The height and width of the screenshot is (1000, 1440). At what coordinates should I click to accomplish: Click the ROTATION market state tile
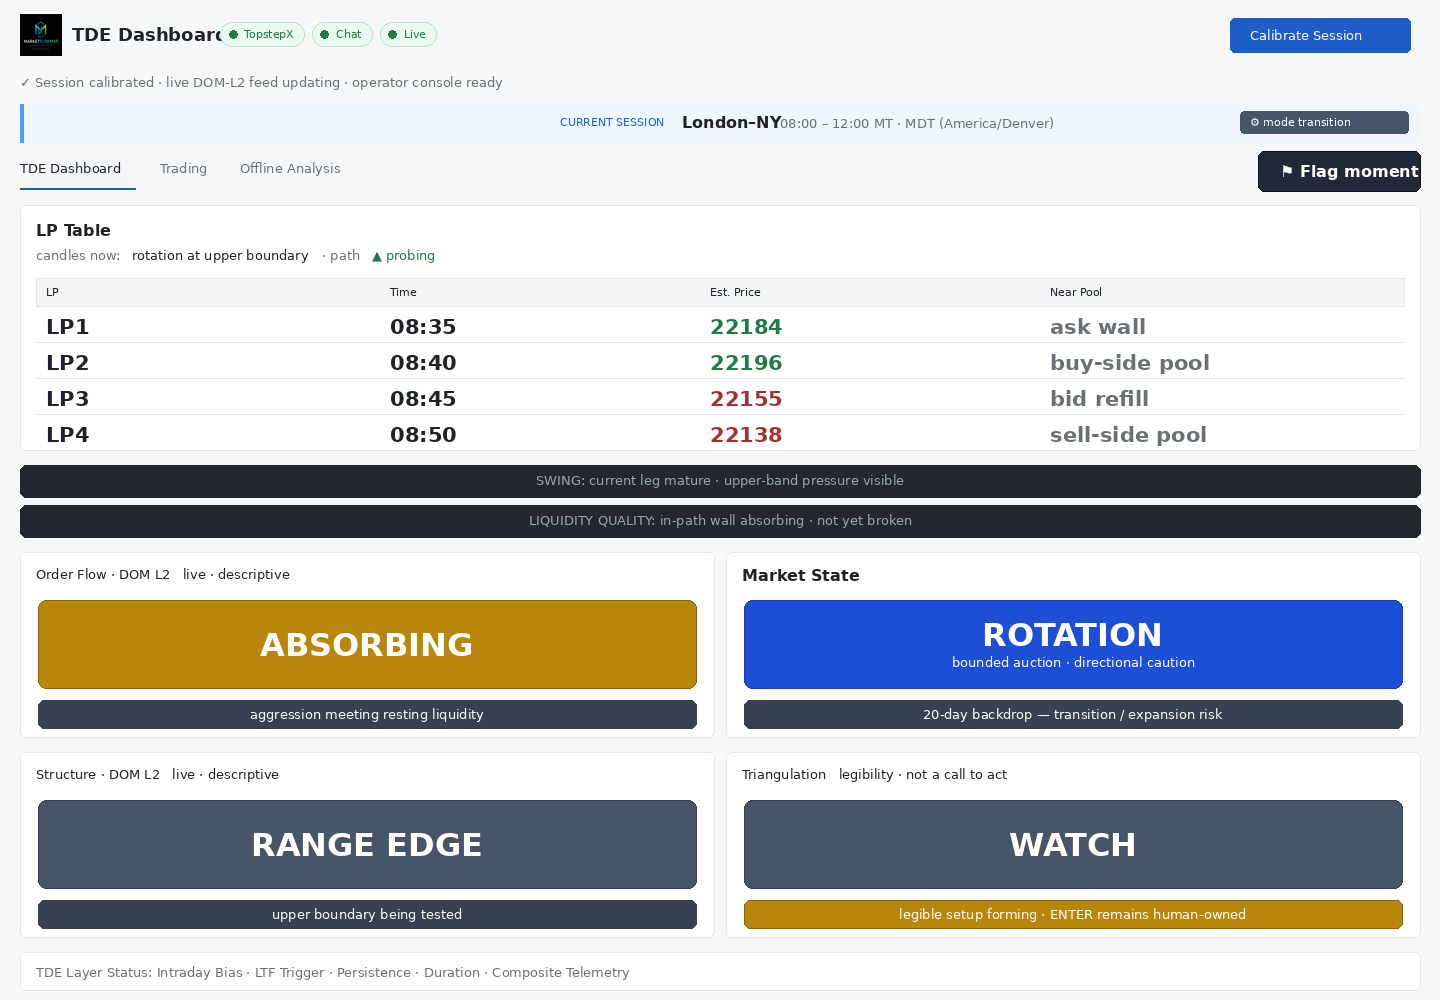coord(1073,644)
